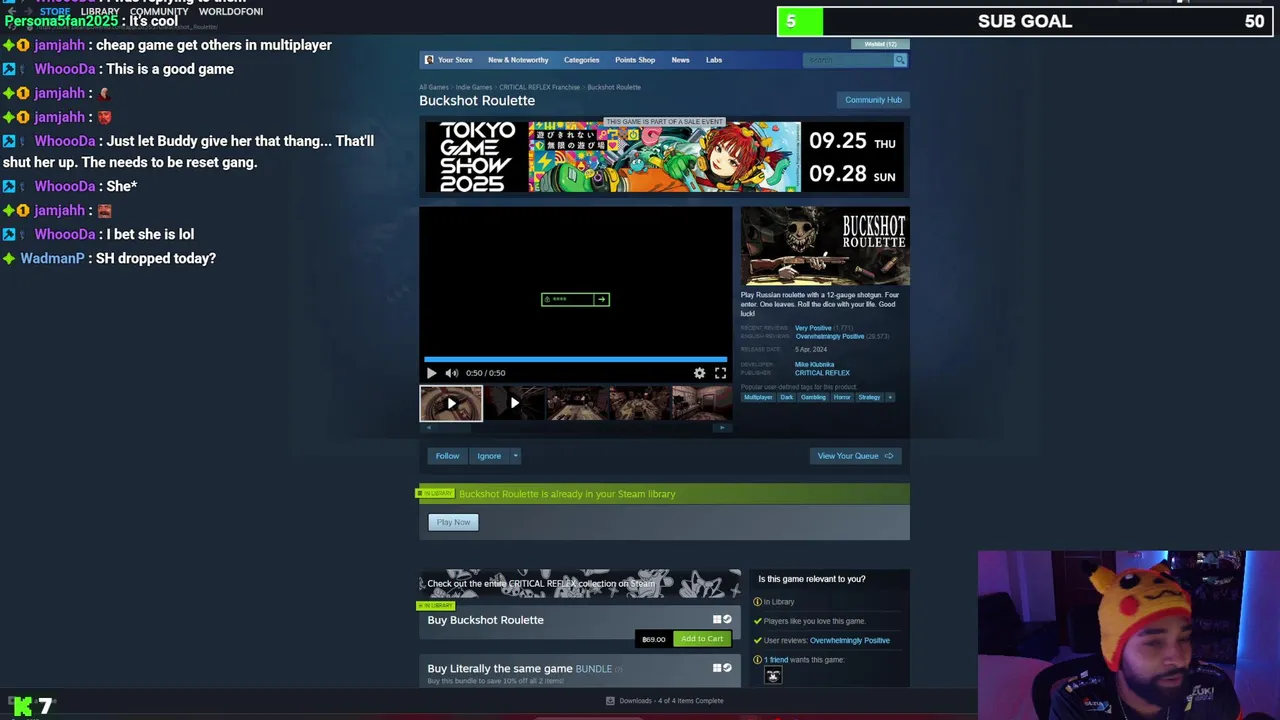
Task: Select the third screenshot thumbnail
Action: 577,403
